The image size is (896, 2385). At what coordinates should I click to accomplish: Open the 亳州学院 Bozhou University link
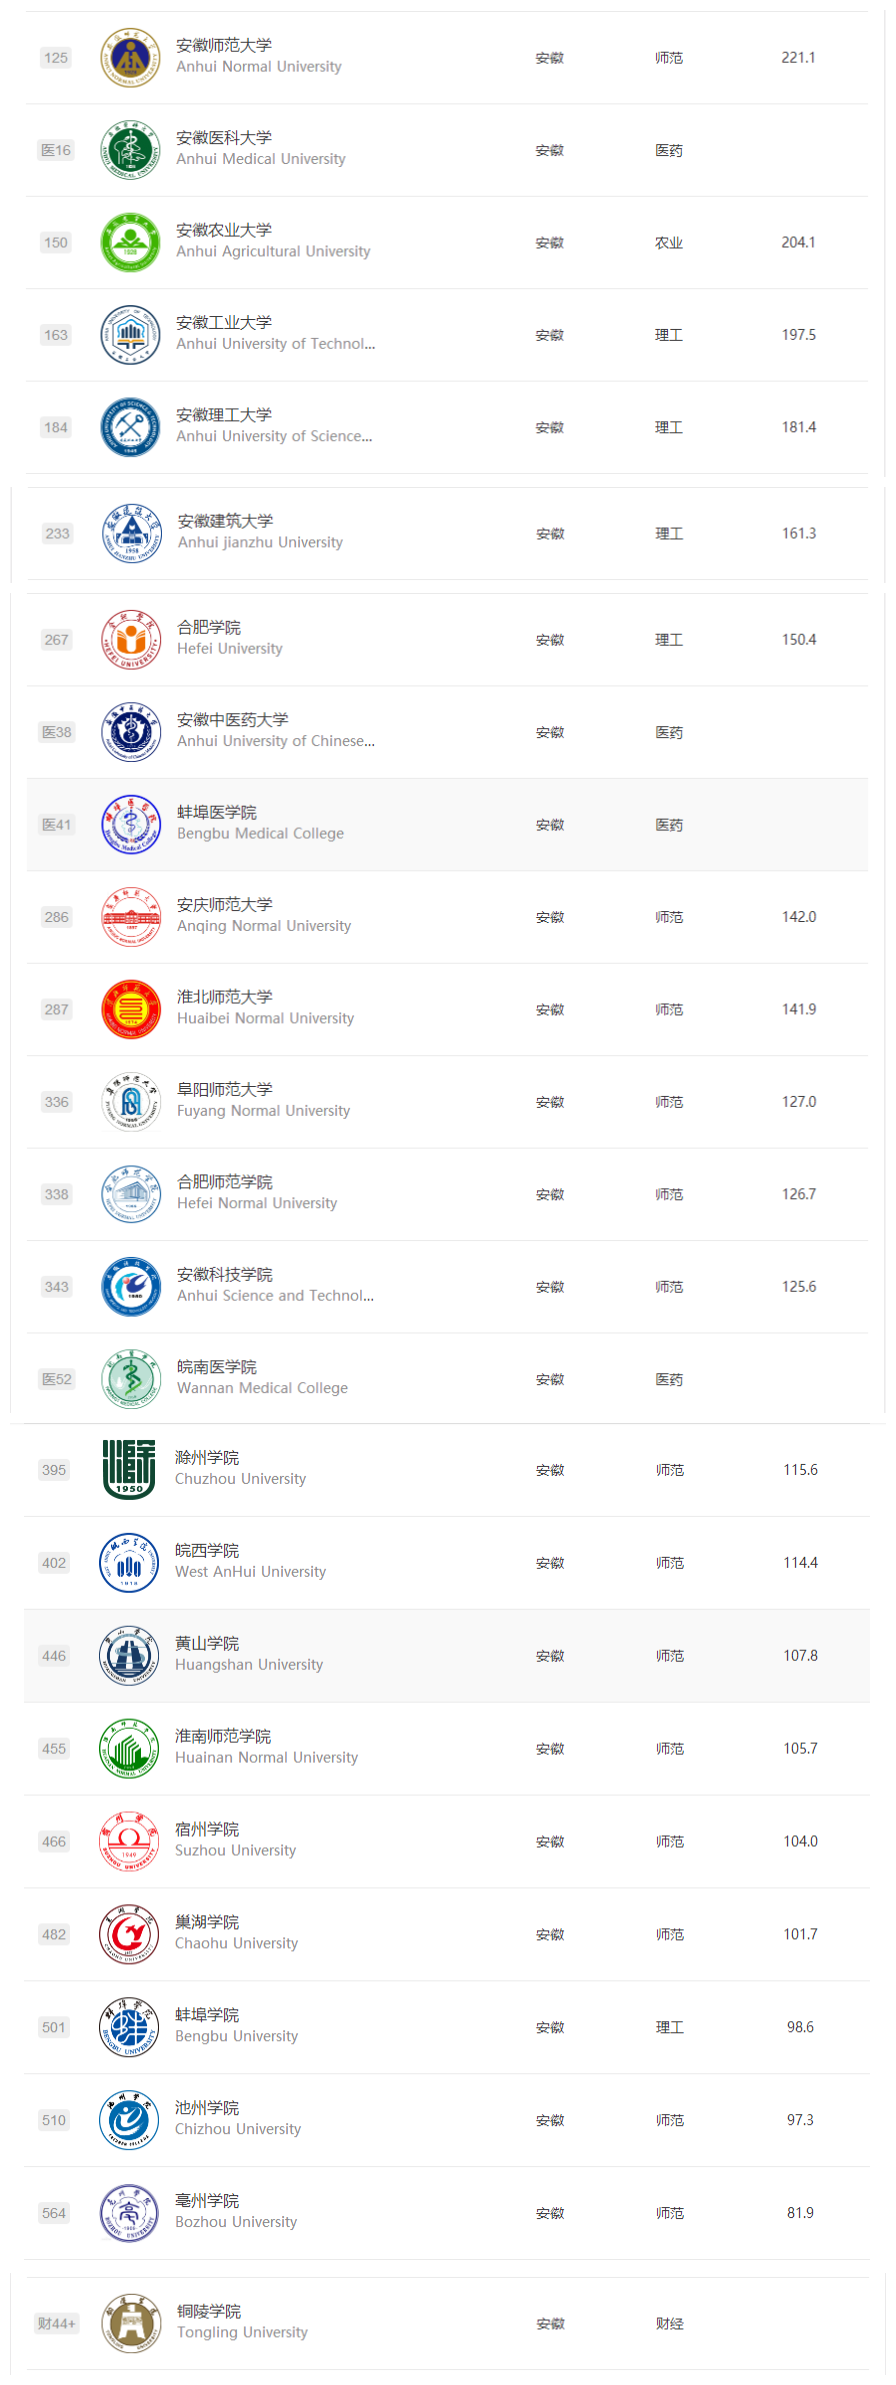pyautogui.click(x=207, y=2200)
